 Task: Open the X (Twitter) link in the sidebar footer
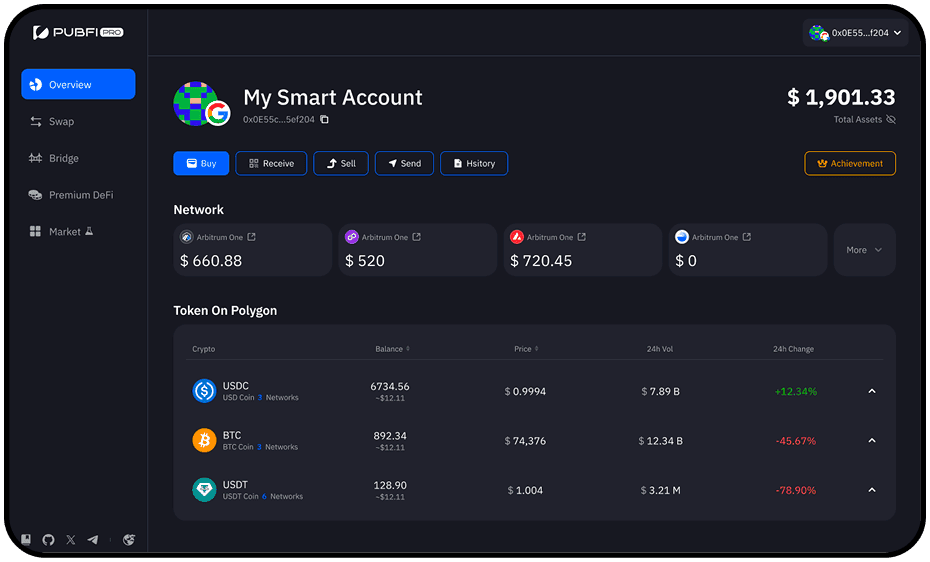[x=70, y=540]
